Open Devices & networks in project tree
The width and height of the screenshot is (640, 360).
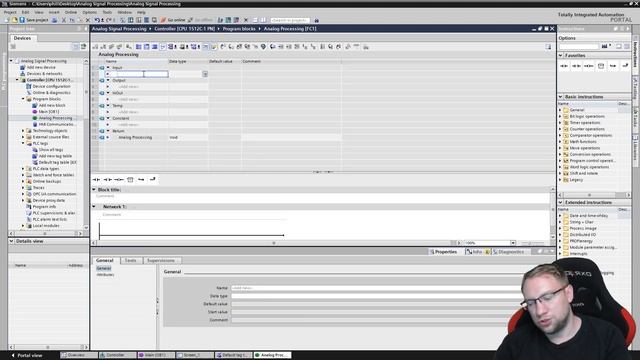[x=44, y=73]
